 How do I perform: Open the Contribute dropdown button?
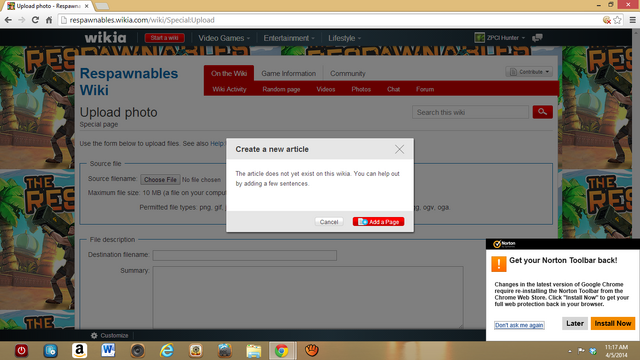point(529,72)
